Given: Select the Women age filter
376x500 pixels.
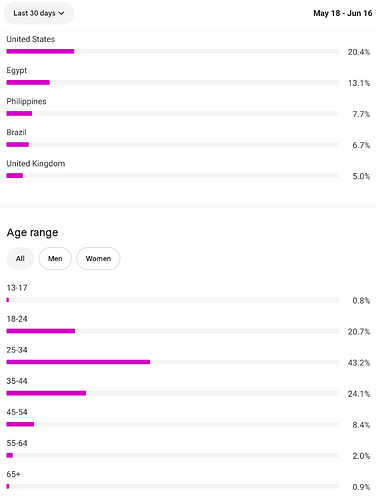Looking at the screenshot, I should tap(98, 258).
